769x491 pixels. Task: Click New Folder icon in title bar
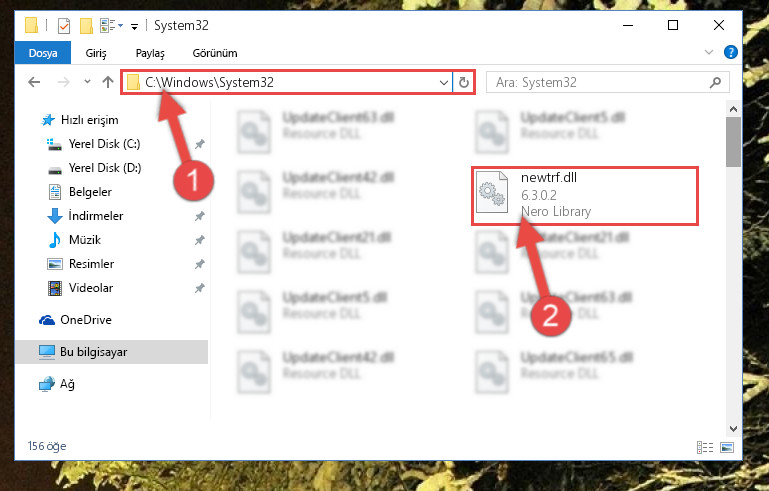(x=86, y=26)
